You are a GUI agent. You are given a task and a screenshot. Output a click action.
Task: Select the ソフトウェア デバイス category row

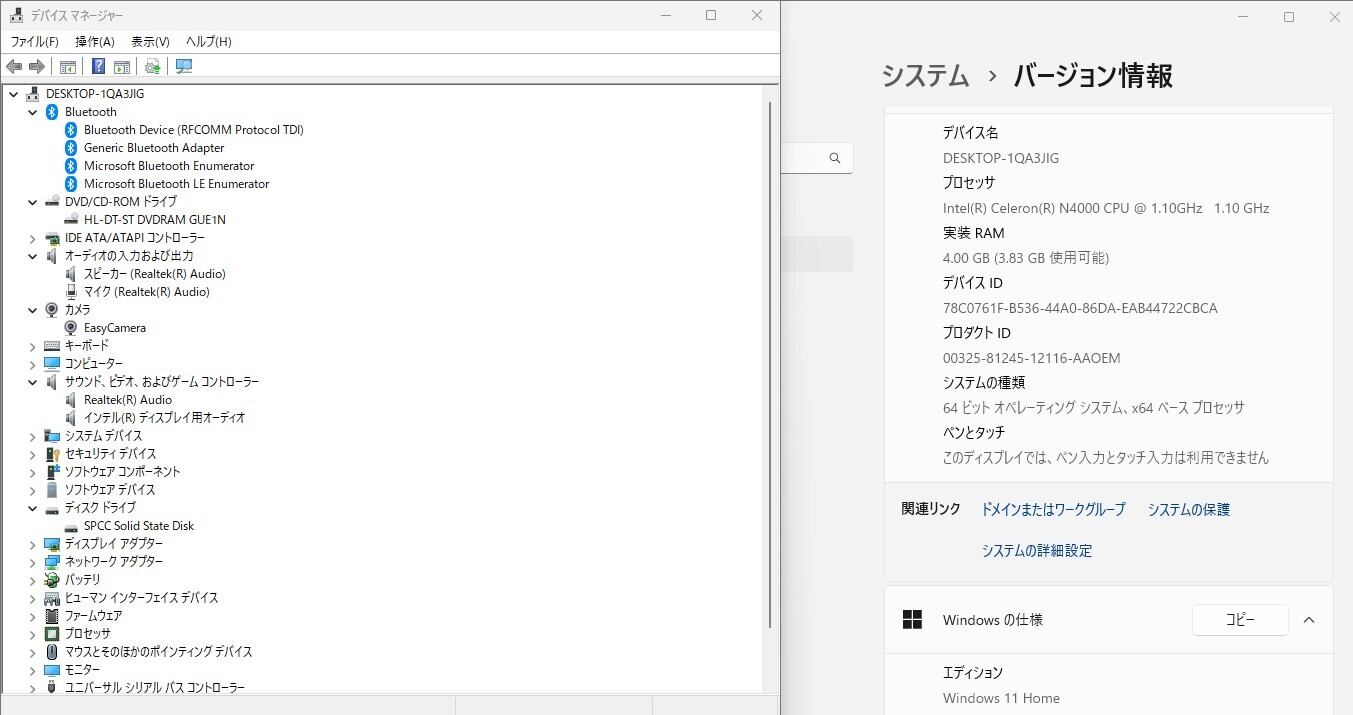click(x=110, y=490)
